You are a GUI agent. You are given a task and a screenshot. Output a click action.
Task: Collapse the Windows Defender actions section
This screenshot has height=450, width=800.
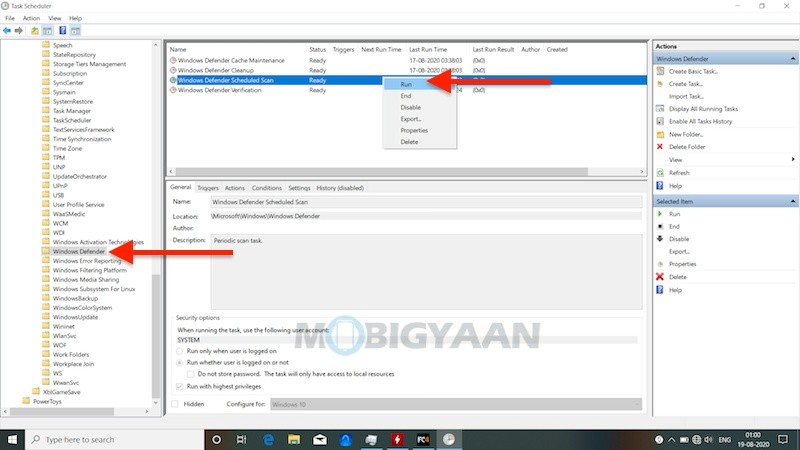[x=792, y=59]
